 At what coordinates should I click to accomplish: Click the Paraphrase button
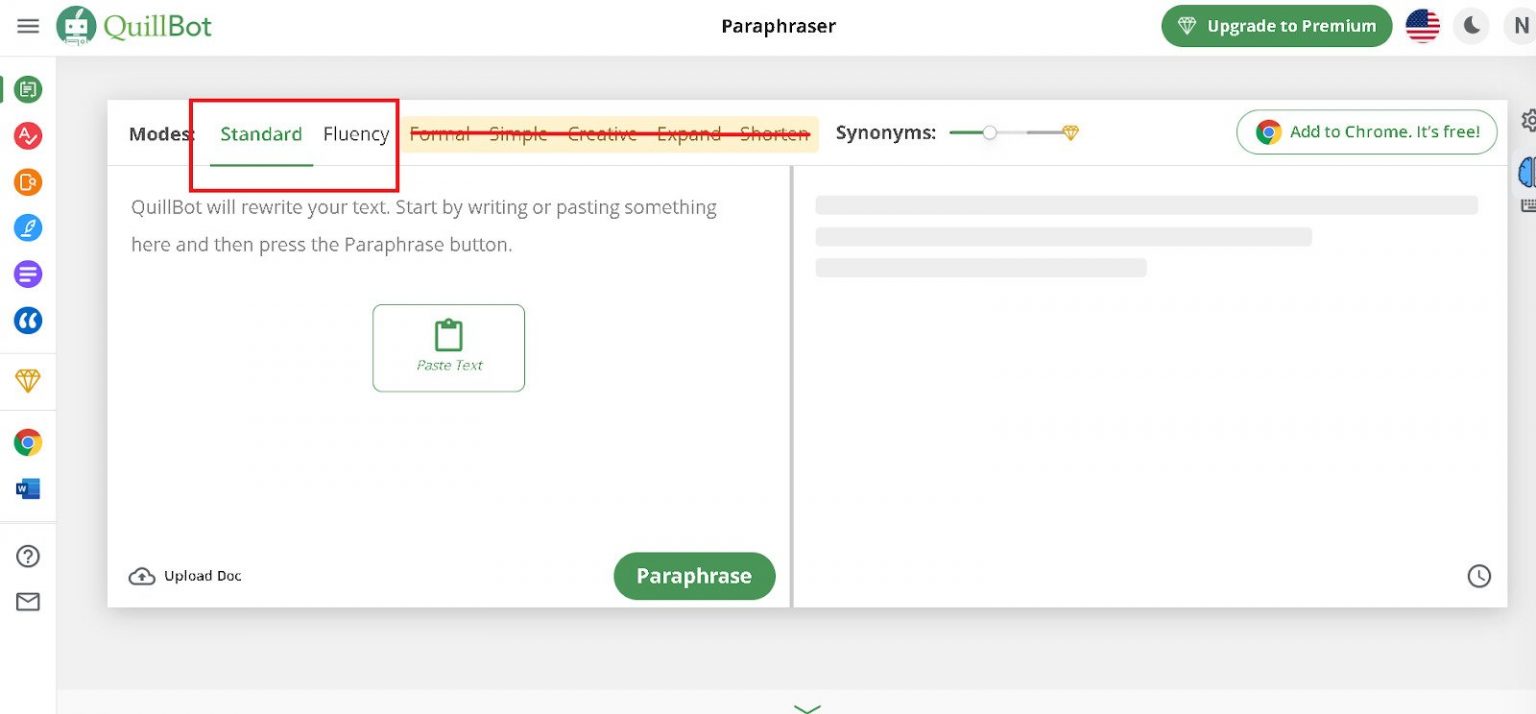(694, 576)
